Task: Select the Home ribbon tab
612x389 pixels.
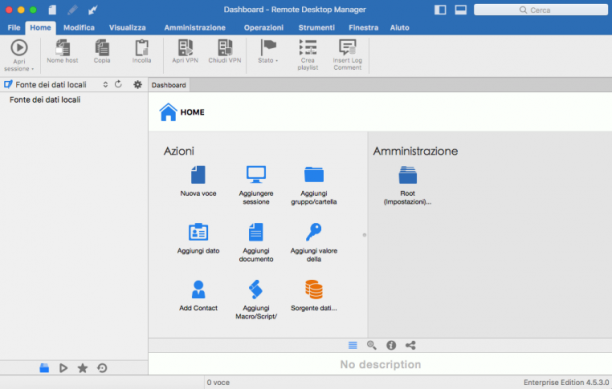Action: click(x=41, y=28)
